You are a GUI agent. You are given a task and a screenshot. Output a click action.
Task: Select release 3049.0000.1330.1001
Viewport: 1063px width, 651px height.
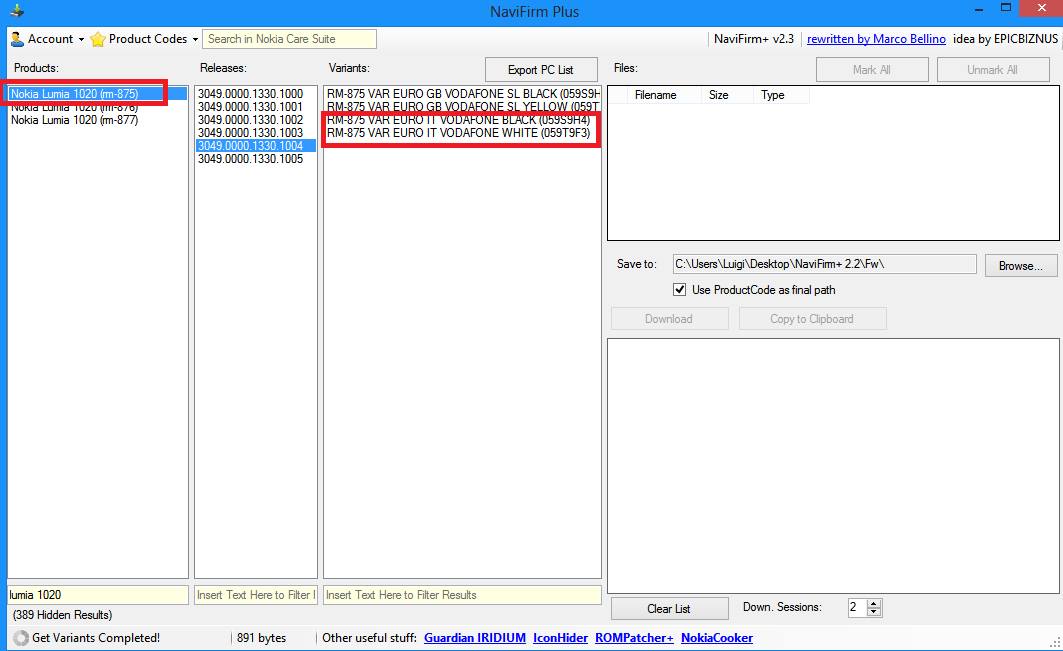256,106
